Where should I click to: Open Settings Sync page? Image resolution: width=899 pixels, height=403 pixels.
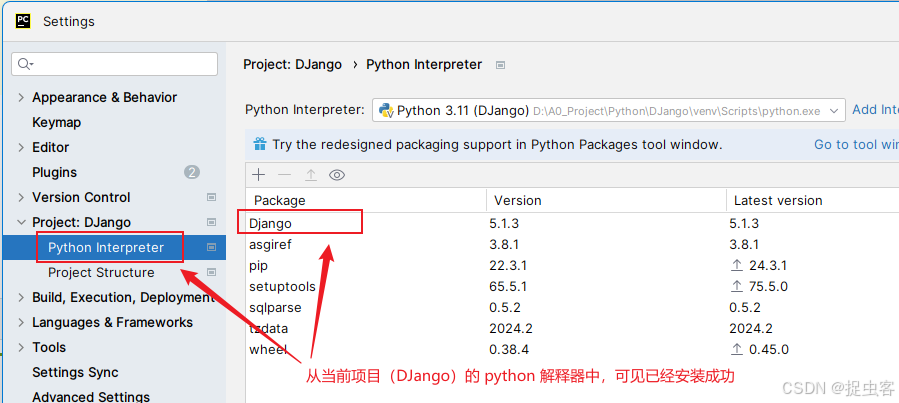point(75,372)
